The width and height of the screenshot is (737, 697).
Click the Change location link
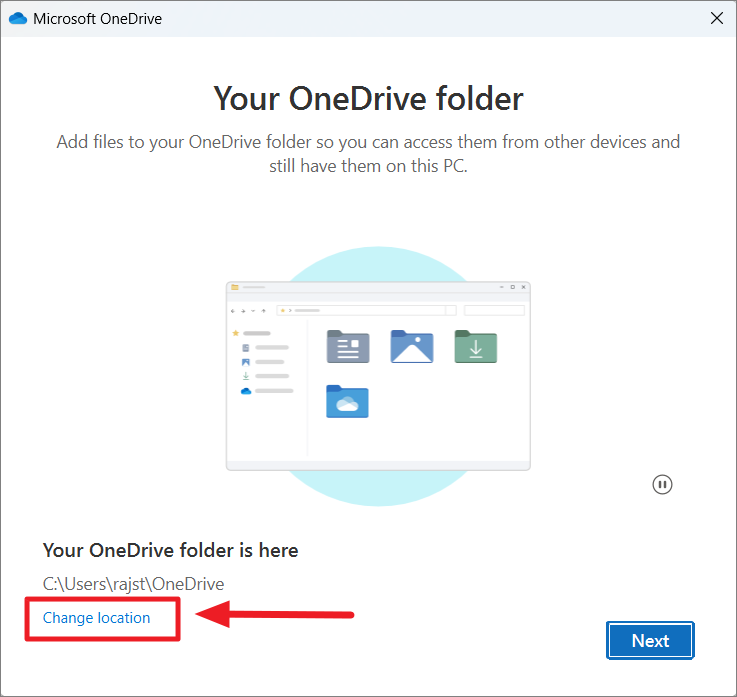[96, 618]
